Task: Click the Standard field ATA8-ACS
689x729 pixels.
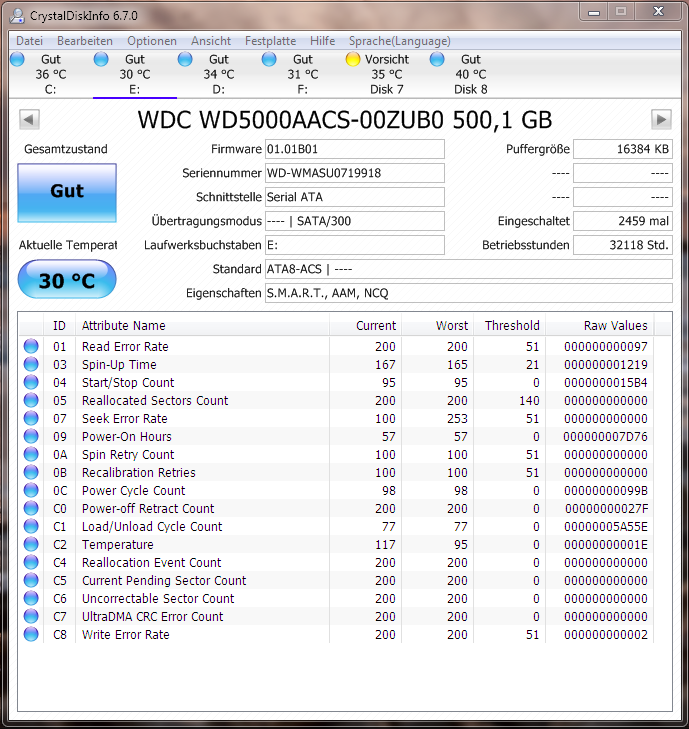Action: coord(469,269)
